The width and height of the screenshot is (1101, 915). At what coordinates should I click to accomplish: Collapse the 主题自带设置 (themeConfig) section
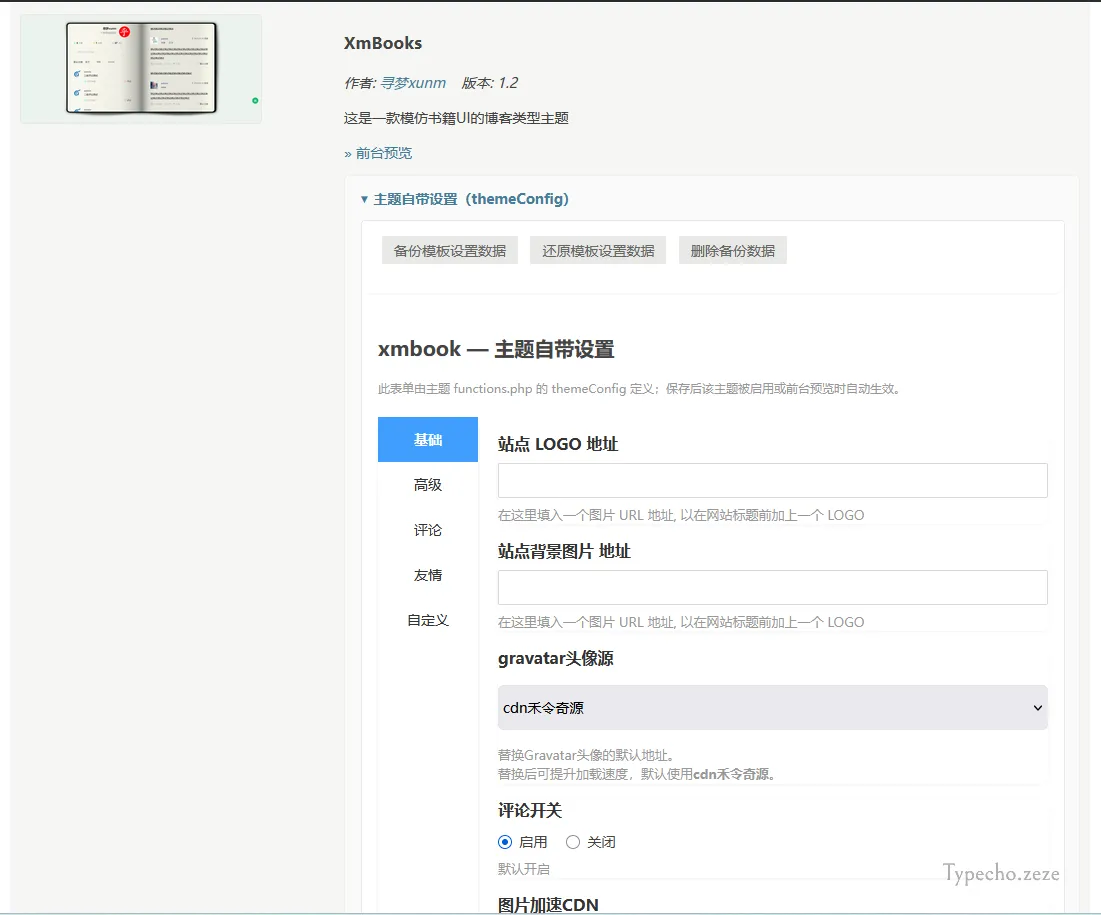pyautogui.click(x=464, y=199)
